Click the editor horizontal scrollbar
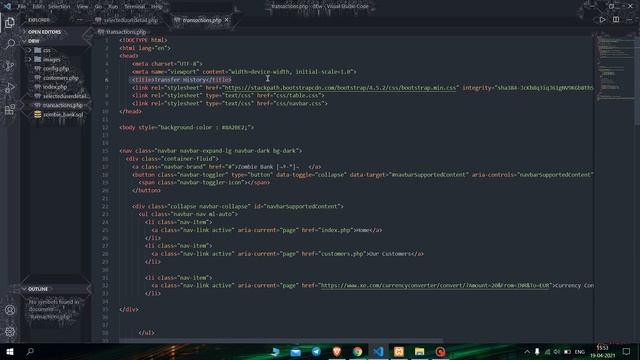 coord(281,340)
